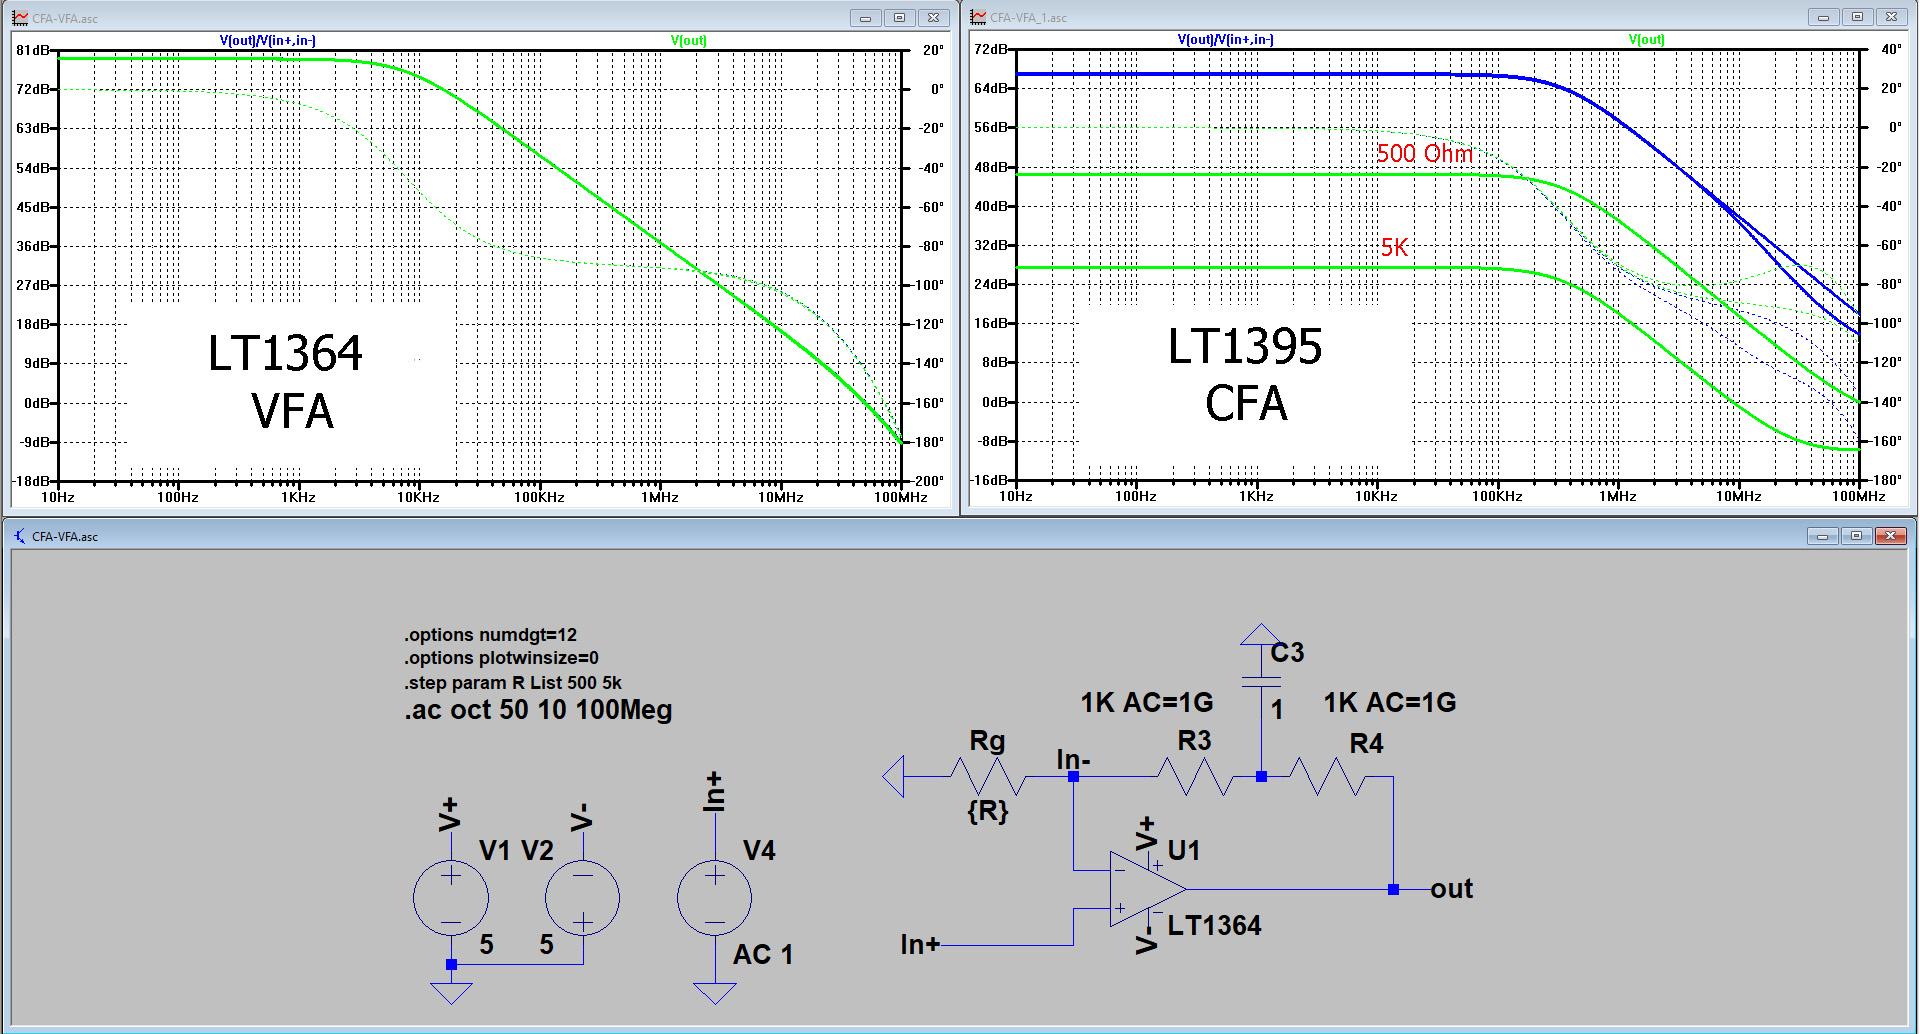
Task: Maximize the CFA-VFA.asc plot window
Action: 899,18
